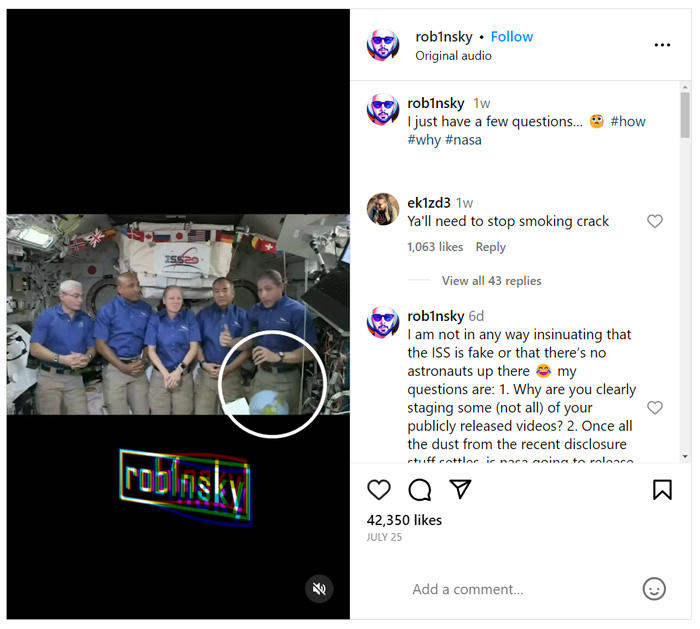Unmute the video with speaker icon
This screenshot has width=700, height=629.
(x=319, y=588)
